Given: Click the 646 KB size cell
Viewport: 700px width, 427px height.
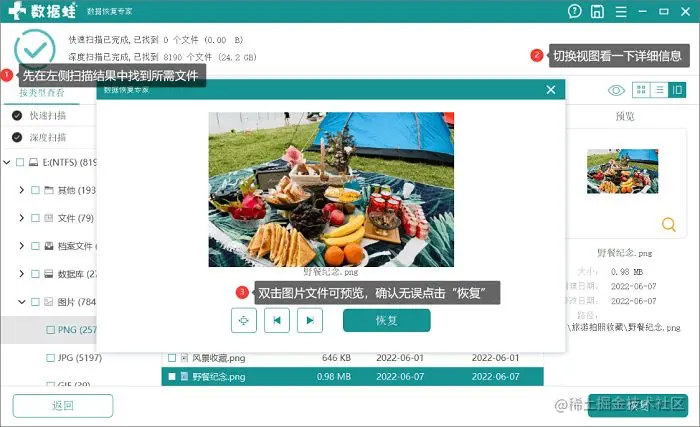Looking at the screenshot, I should point(336,358).
